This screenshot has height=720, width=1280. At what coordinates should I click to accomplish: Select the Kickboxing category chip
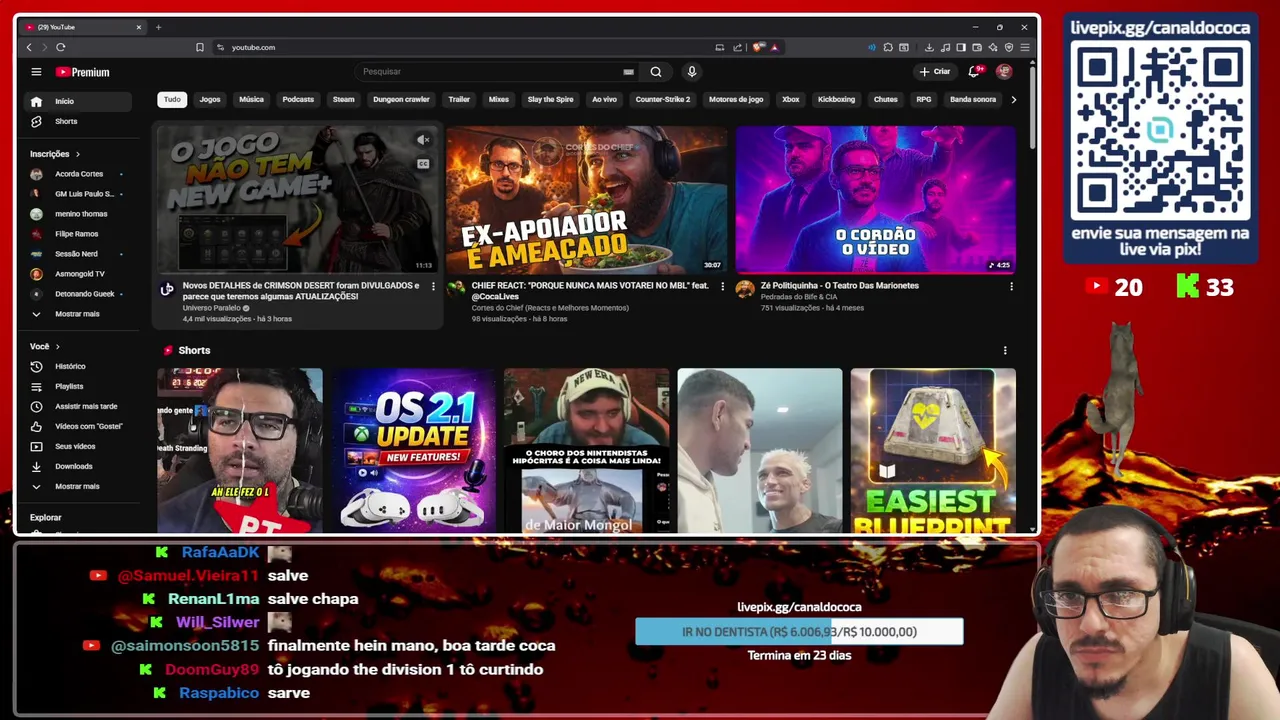(836, 99)
